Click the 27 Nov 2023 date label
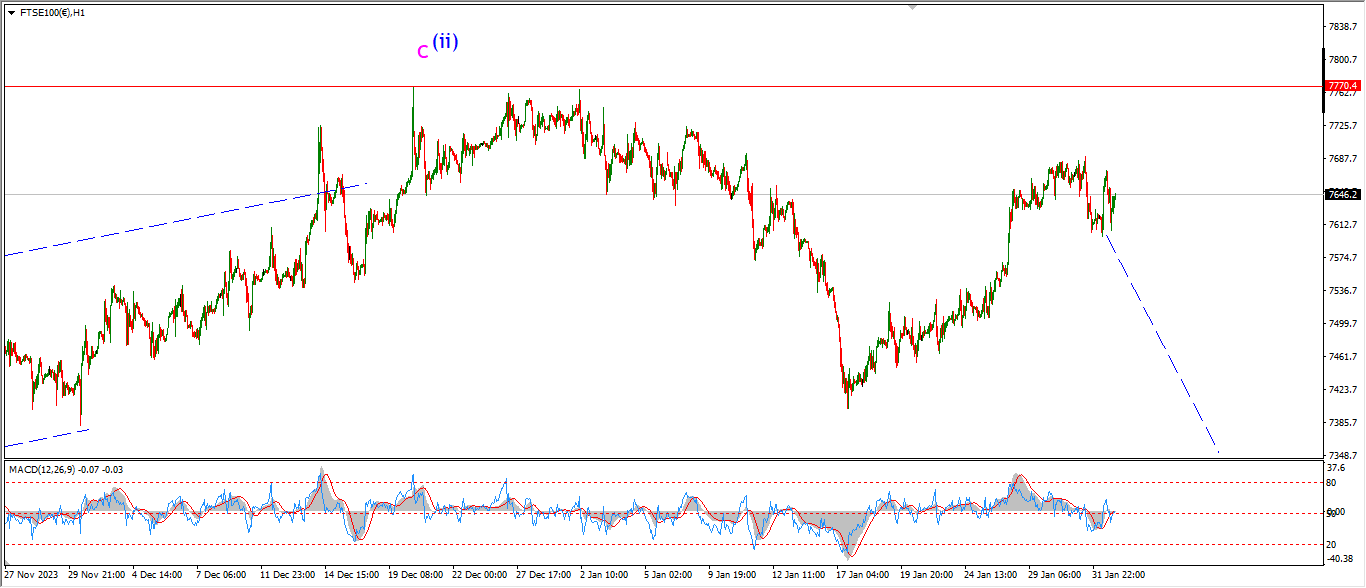The width and height of the screenshot is (1366, 588). tap(32, 575)
